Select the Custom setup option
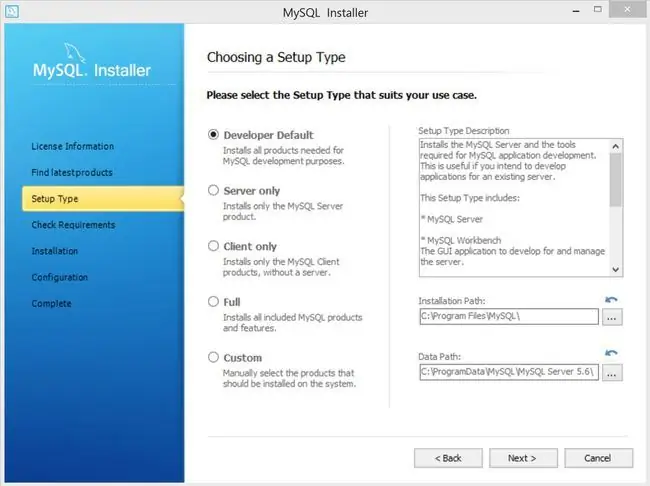Image resolution: width=650 pixels, height=486 pixels. tap(213, 357)
